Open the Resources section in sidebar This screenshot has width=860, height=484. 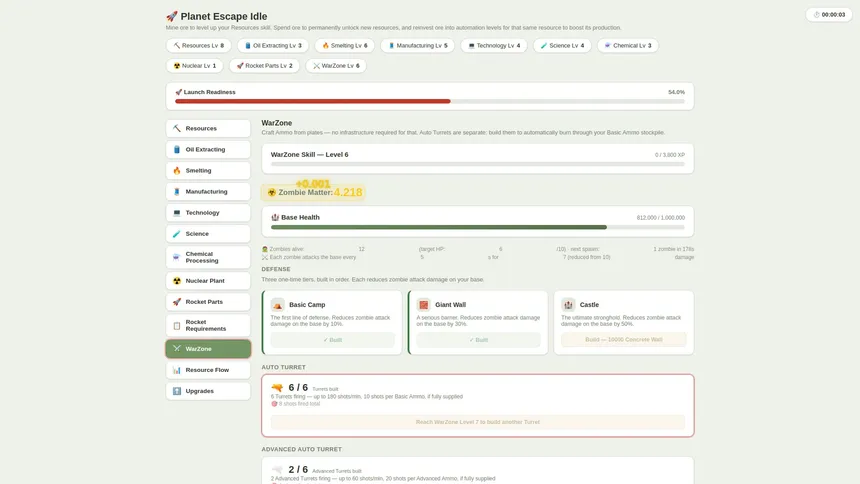click(208, 128)
